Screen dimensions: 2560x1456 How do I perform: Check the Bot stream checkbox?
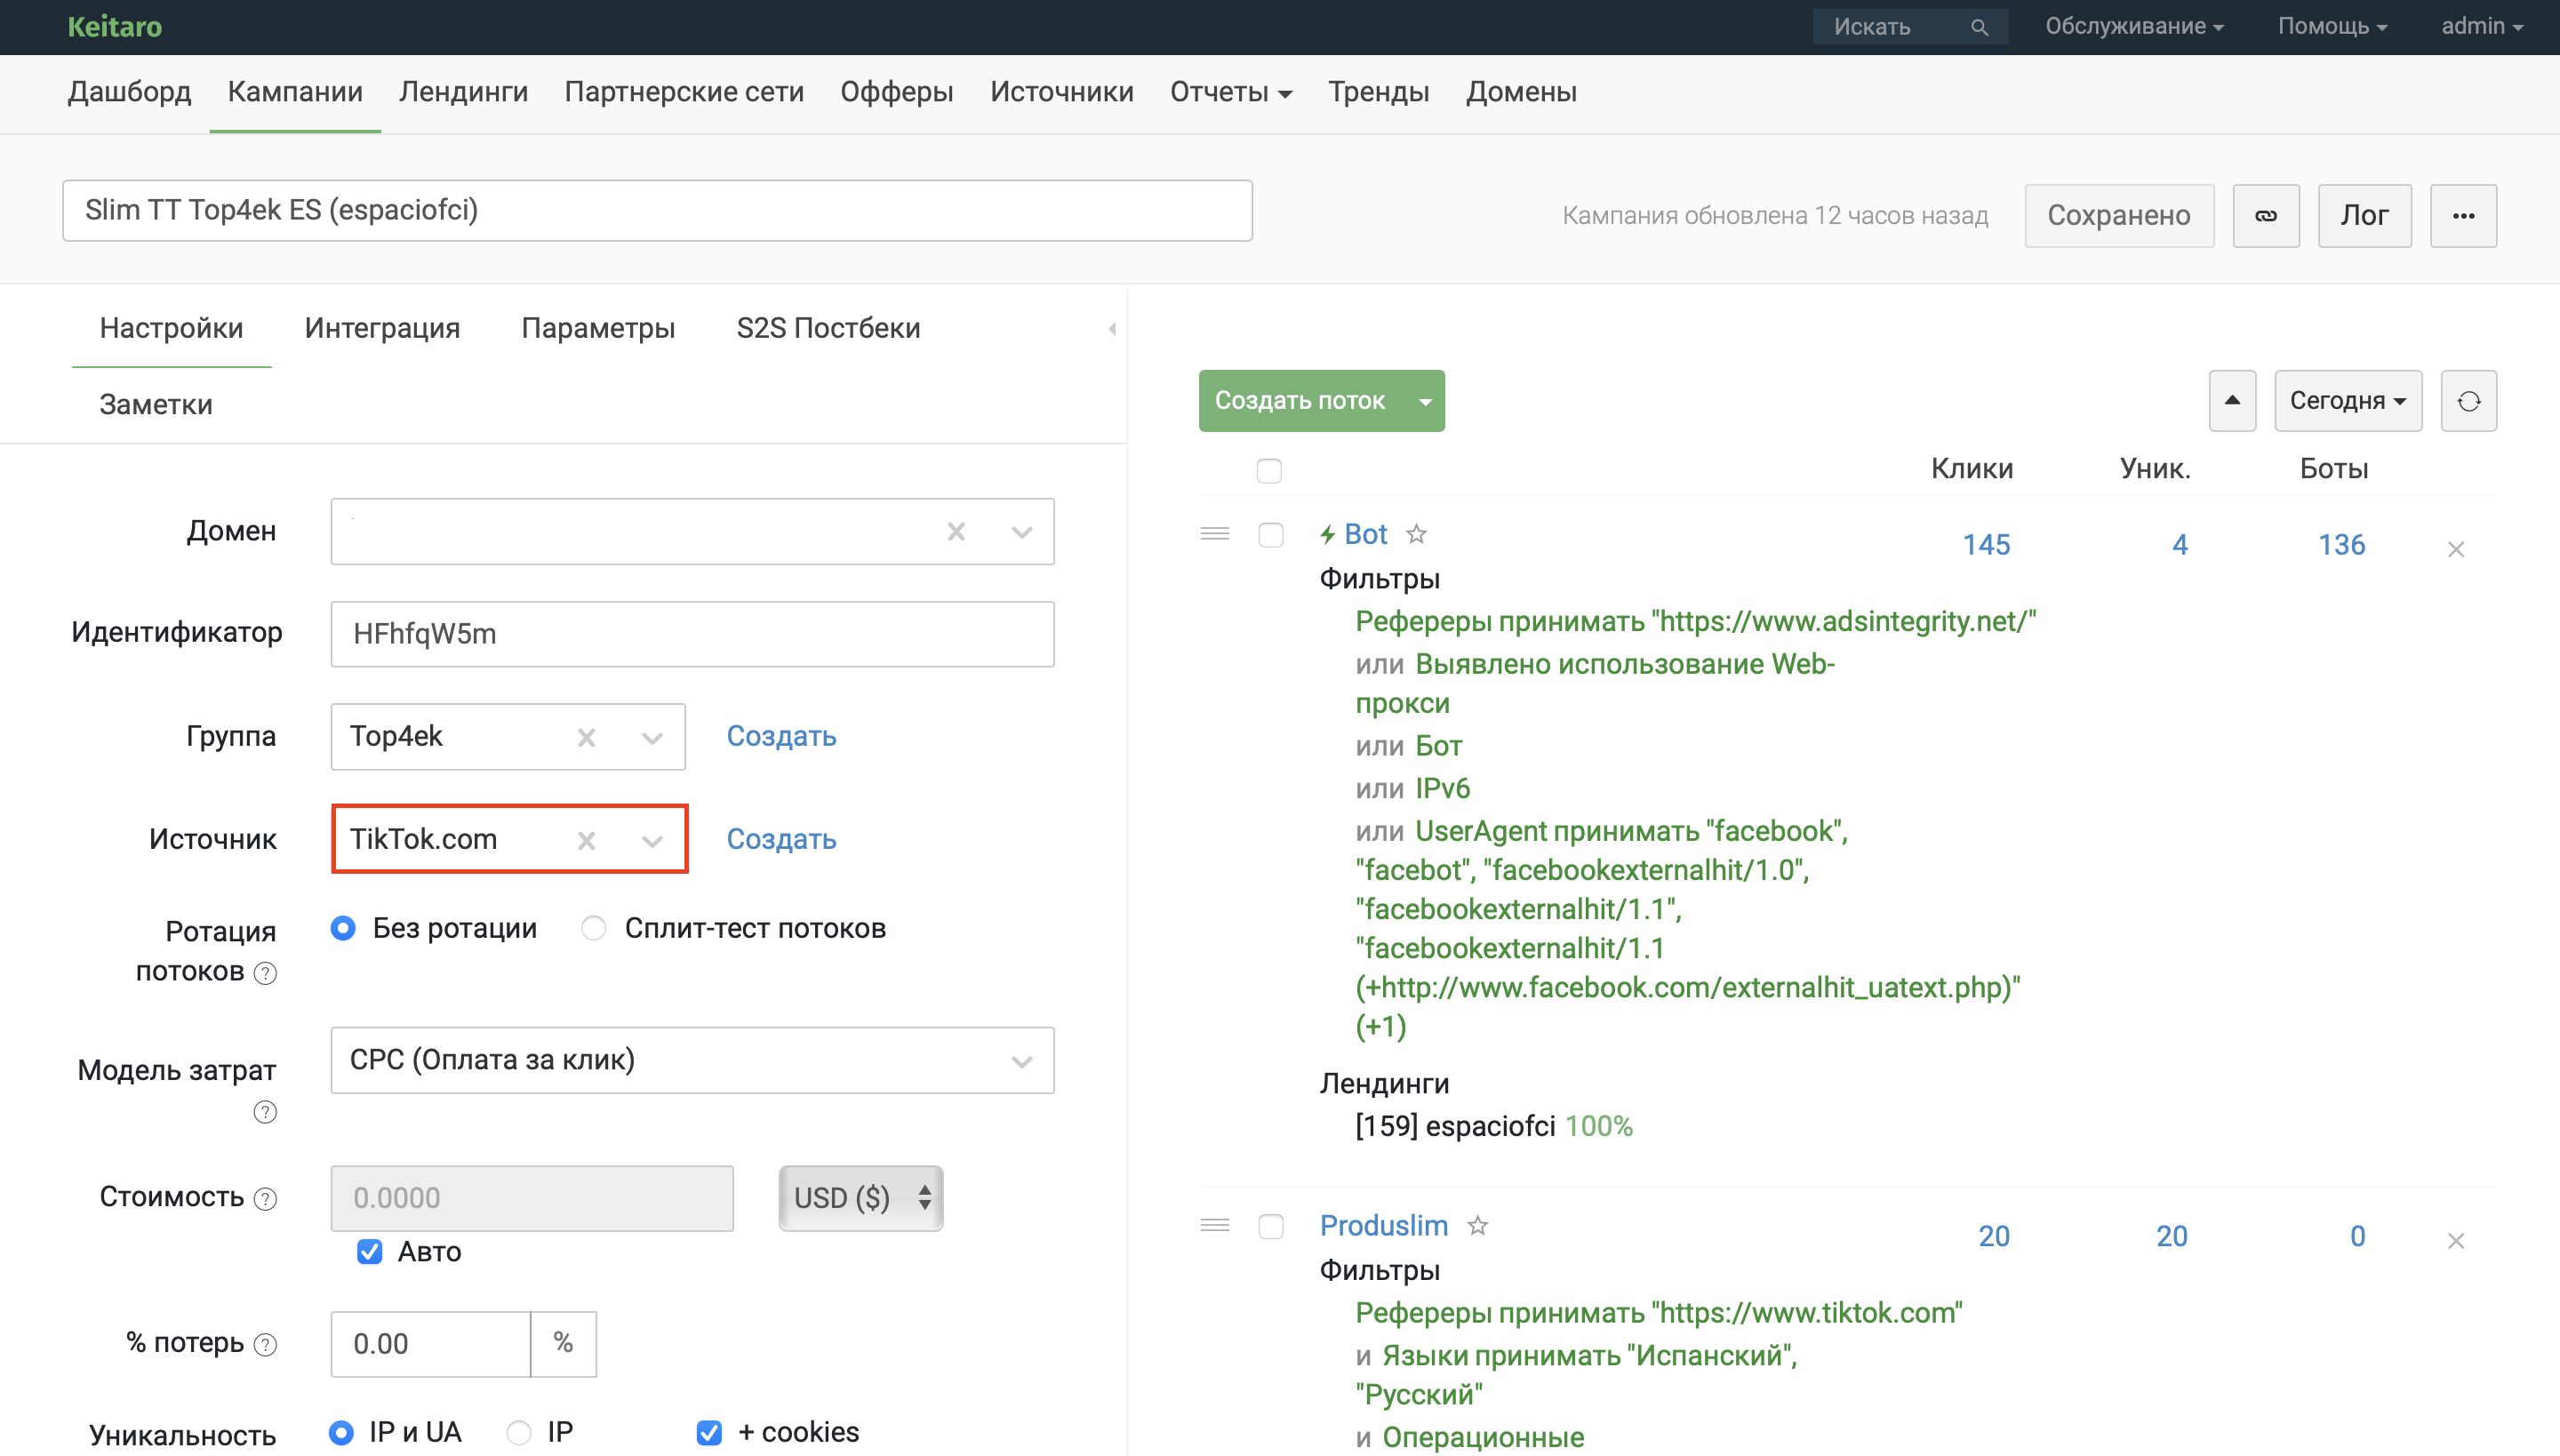click(1271, 535)
